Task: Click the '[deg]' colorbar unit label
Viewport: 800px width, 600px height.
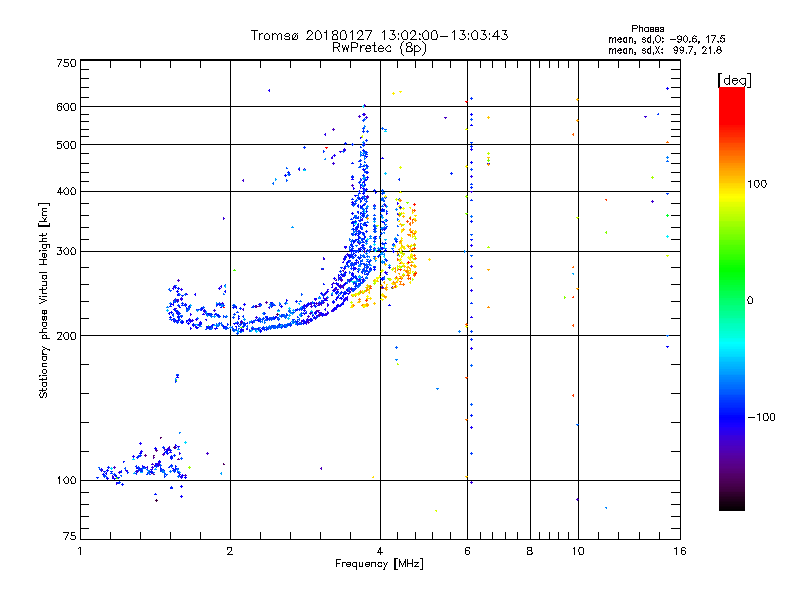Action: [x=734, y=80]
